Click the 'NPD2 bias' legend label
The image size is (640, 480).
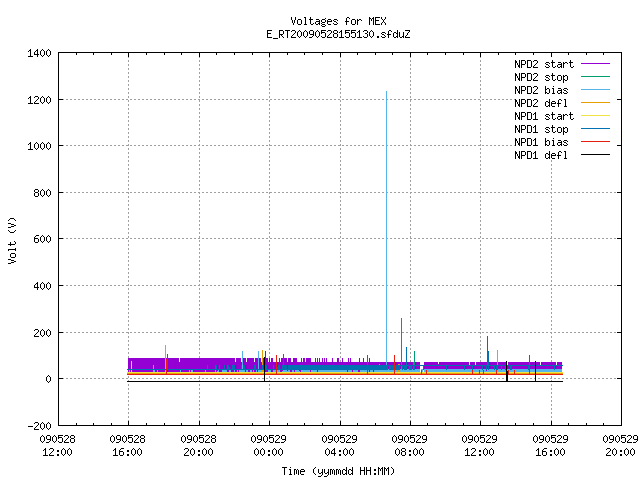point(541,90)
